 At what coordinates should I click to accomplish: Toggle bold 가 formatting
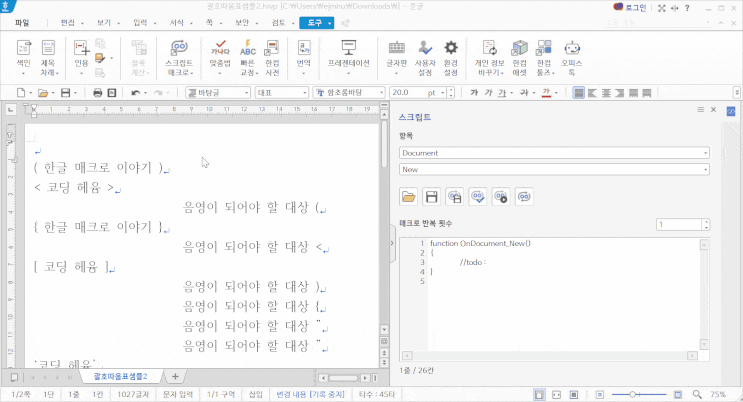[474, 92]
